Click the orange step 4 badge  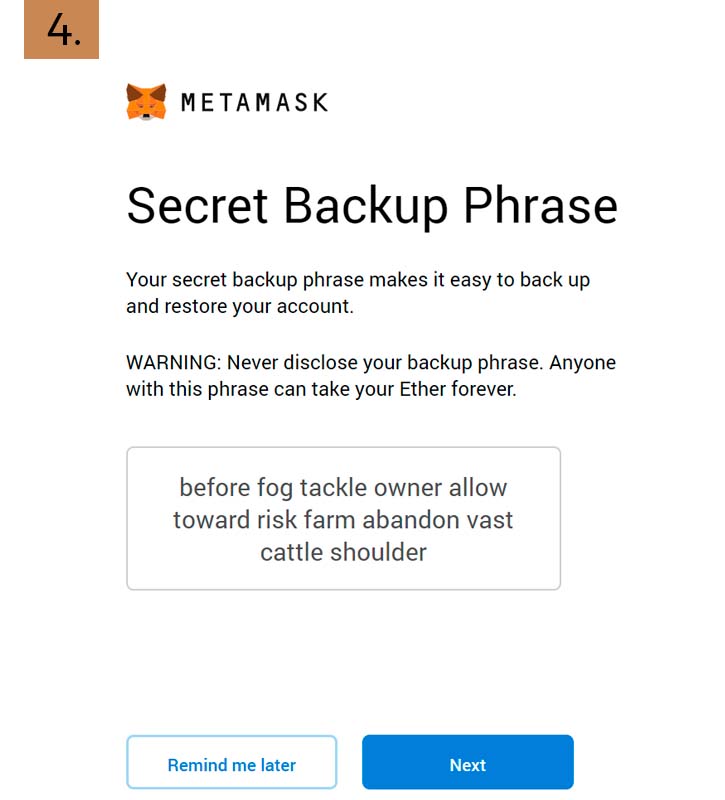(61, 29)
